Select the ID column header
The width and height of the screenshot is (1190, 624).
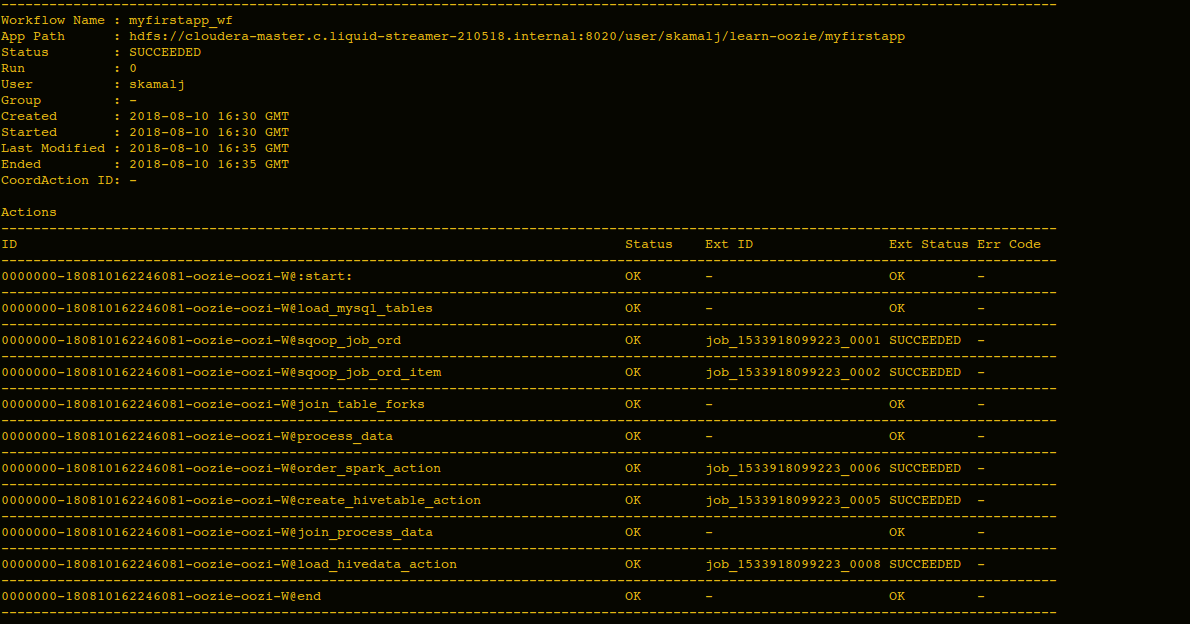coord(9,243)
